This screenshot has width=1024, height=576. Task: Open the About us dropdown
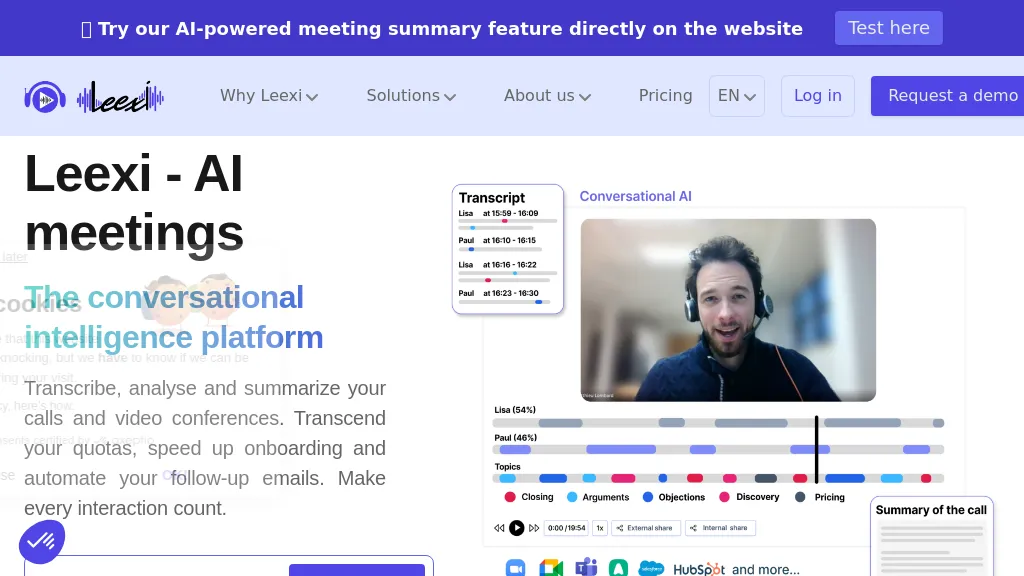pyautogui.click(x=547, y=96)
